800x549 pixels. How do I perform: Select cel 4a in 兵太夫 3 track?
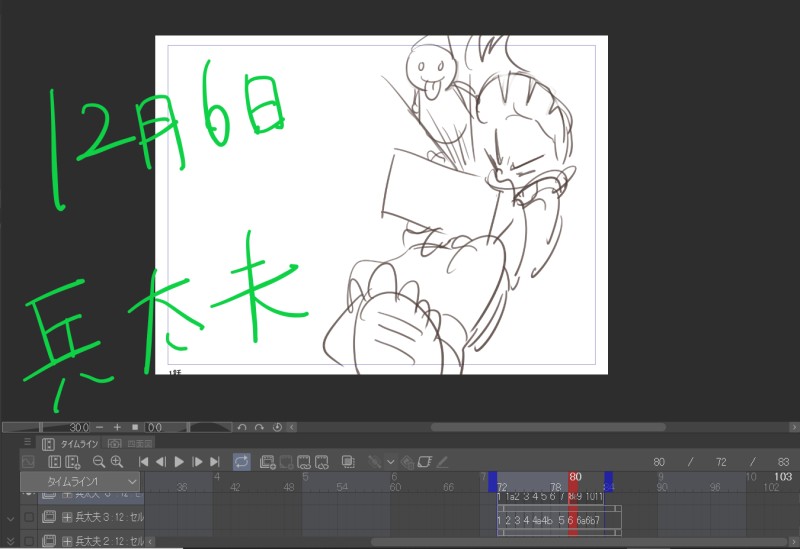click(x=536, y=521)
